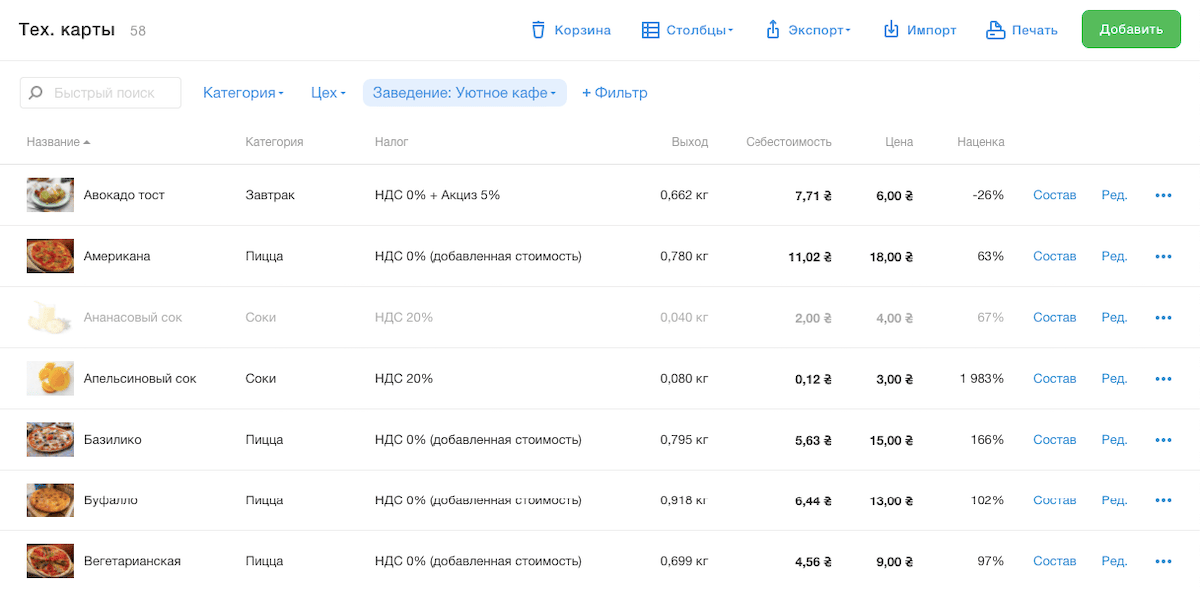This screenshot has width=1200, height=590.
Task: Expand the Столбцы columns dropdown
Action: 687,30
